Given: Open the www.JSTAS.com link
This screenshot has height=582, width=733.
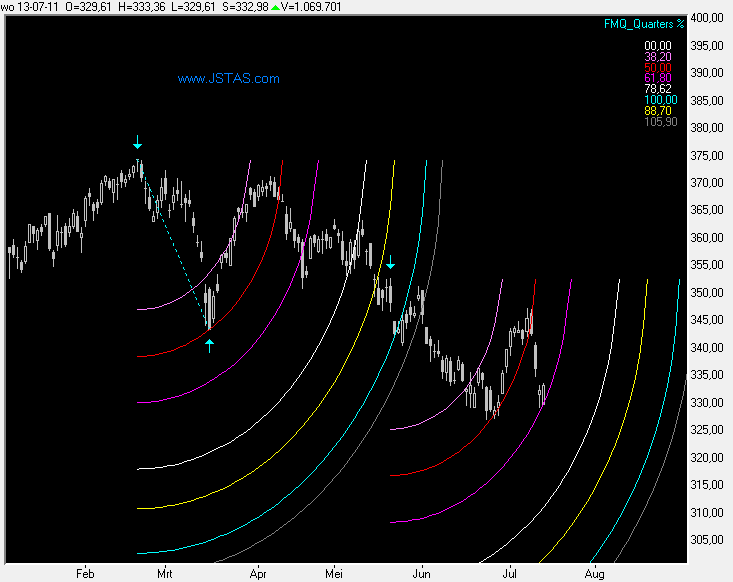Looking at the screenshot, I should (x=228, y=78).
